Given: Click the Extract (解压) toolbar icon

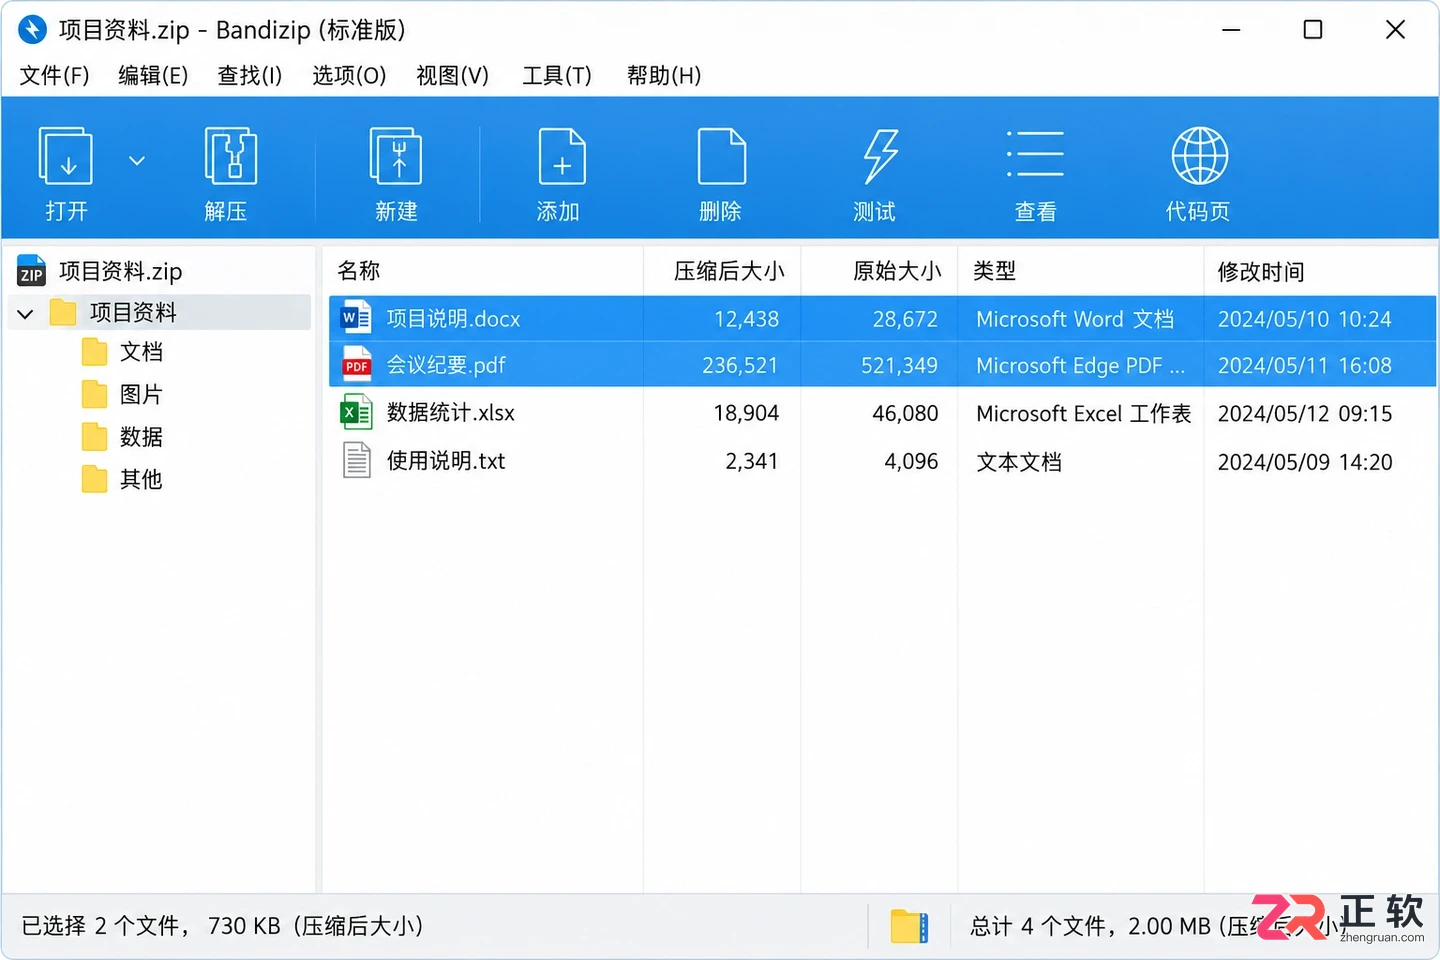Looking at the screenshot, I should 230,156.
